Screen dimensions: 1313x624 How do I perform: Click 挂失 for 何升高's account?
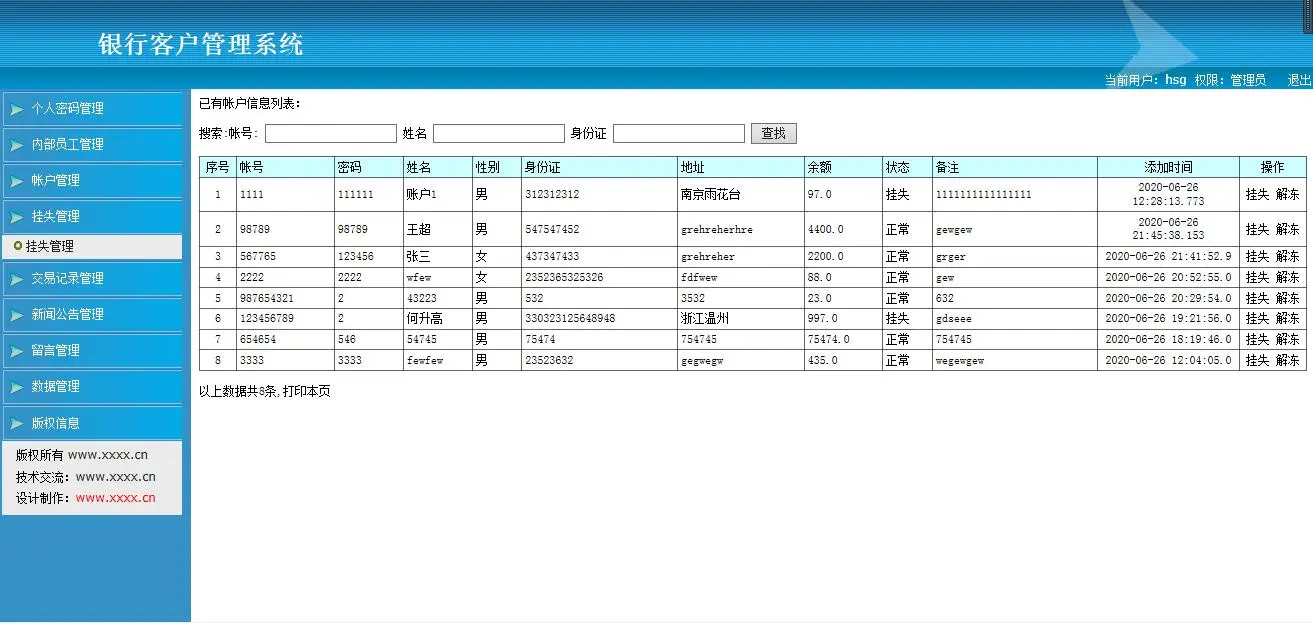pos(1257,318)
